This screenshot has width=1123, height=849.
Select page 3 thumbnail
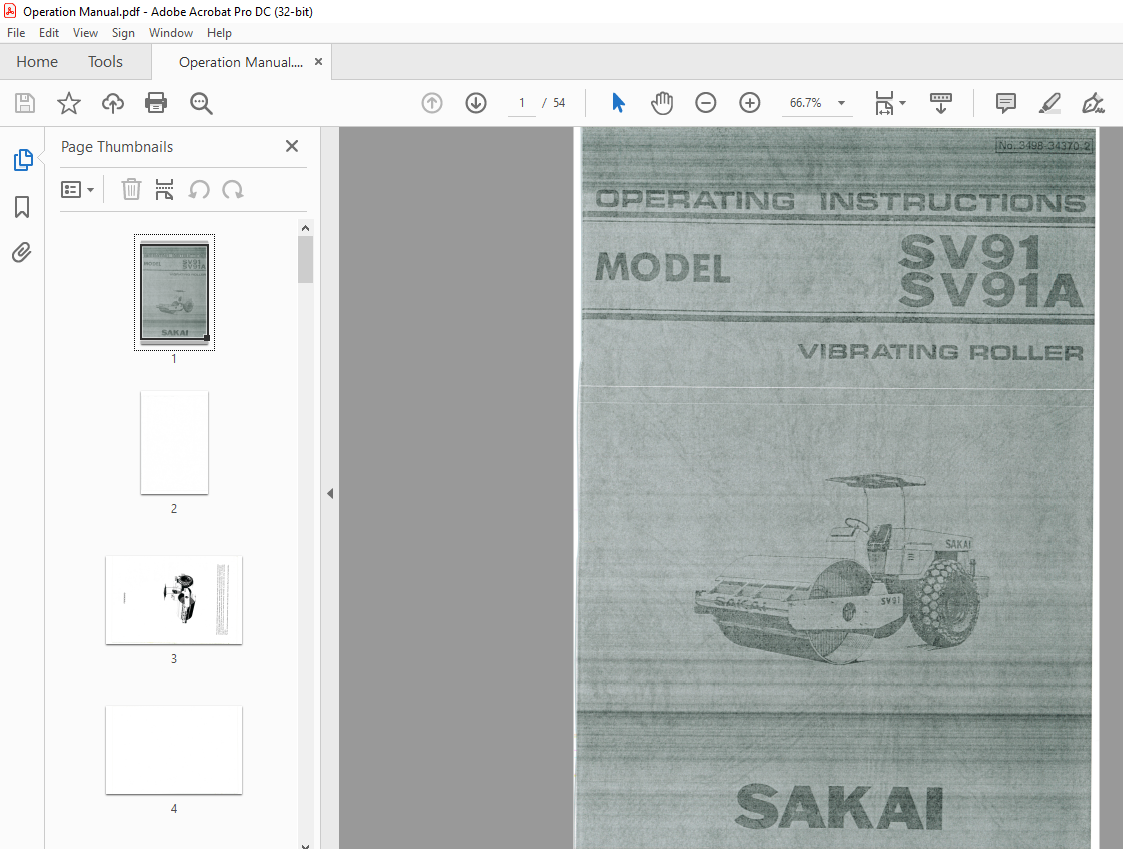(x=174, y=600)
